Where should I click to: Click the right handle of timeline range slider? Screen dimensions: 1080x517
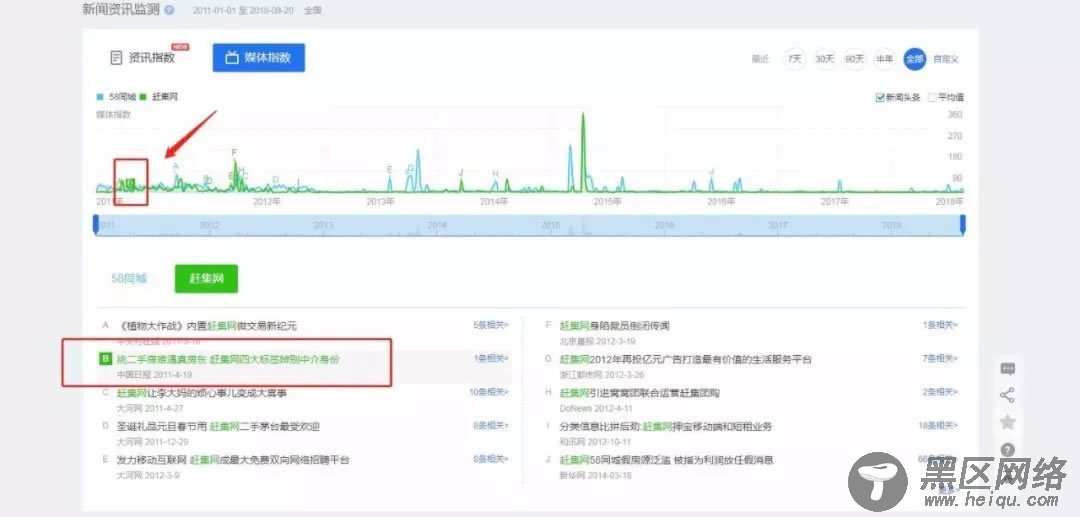pyautogui.click(x=962, y=225)
